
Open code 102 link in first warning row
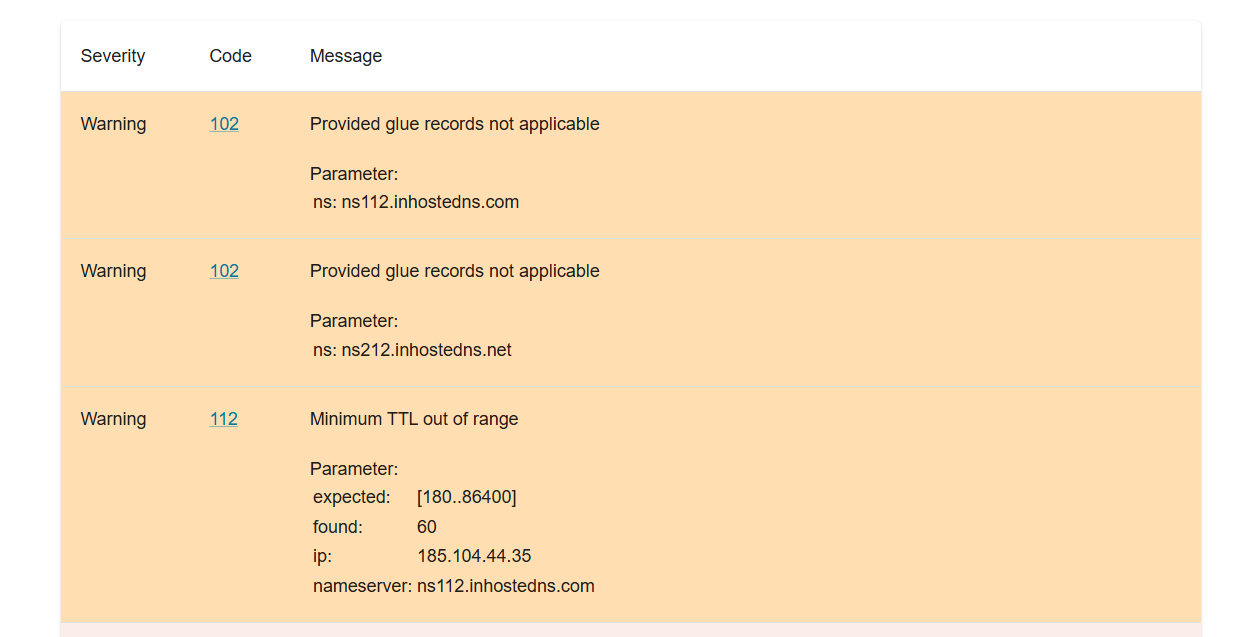coord(224,124)
